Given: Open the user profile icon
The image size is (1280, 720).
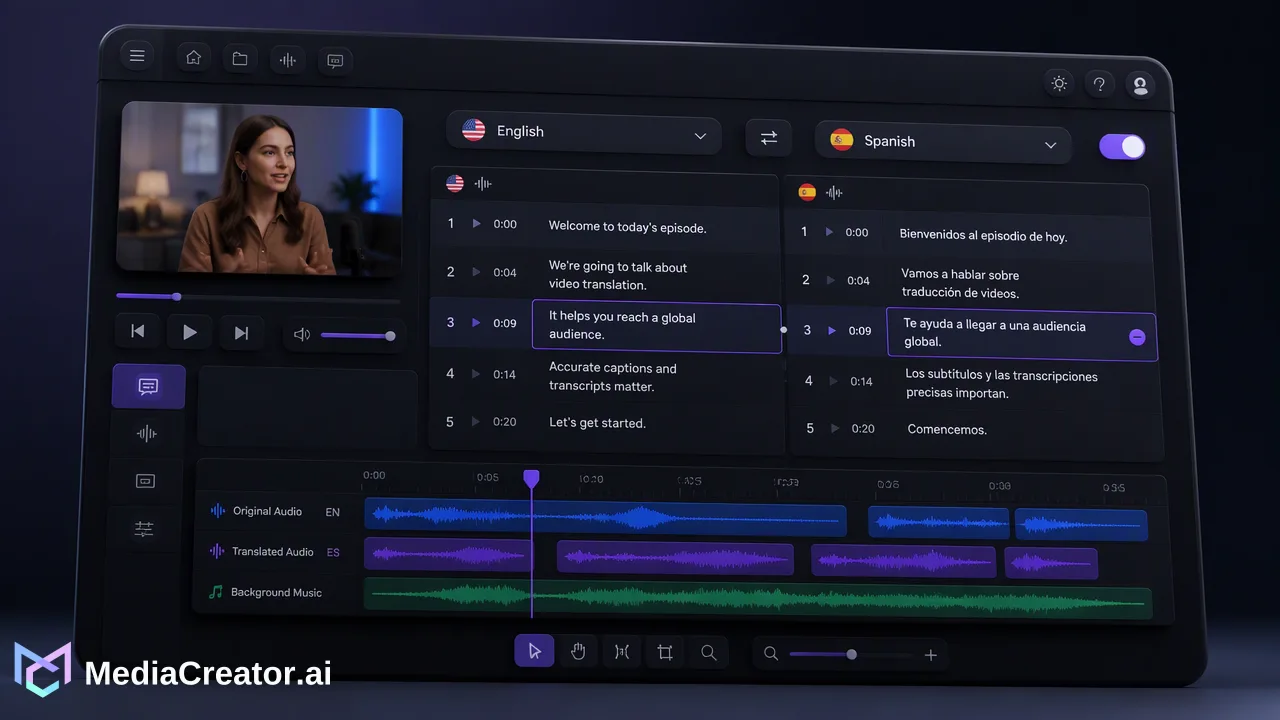Looking at the screenshot, I should pyautogui.click(x=1139, y=86).
